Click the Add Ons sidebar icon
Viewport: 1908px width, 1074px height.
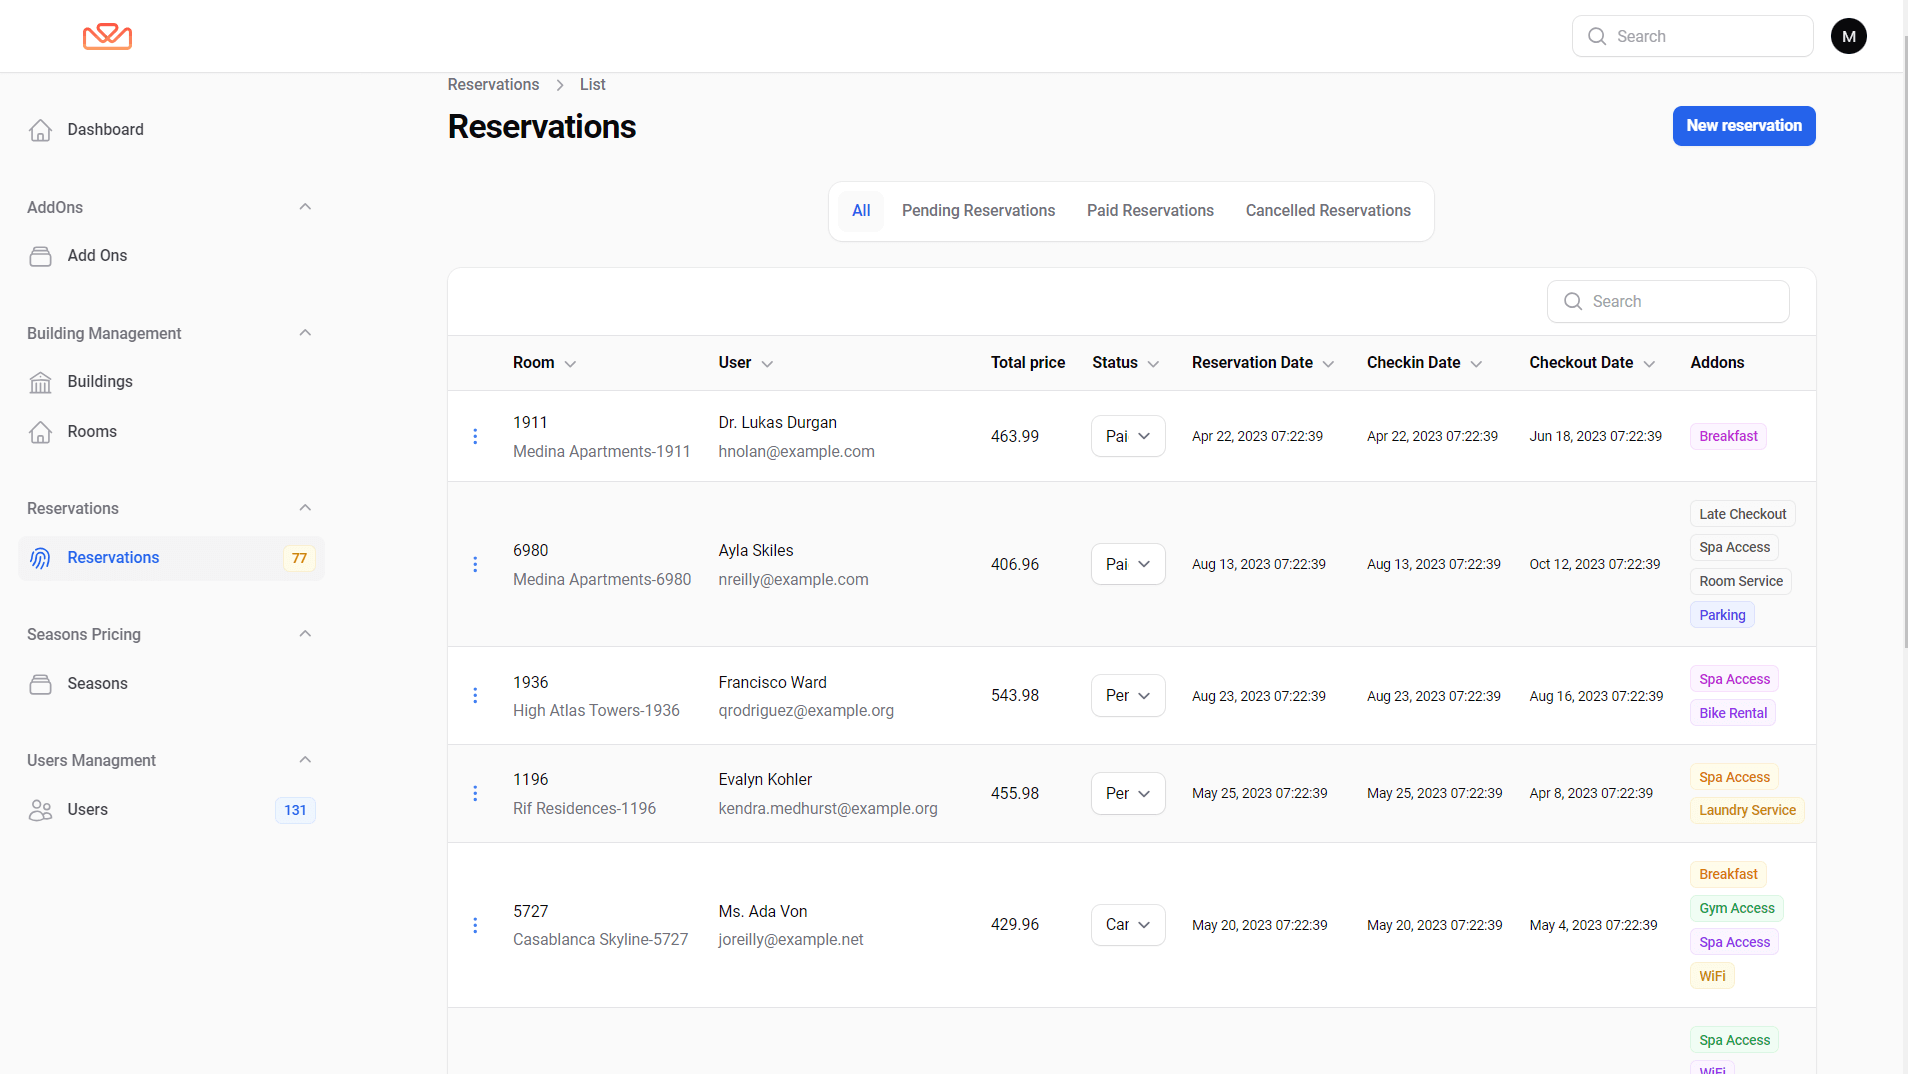point(40,256)
